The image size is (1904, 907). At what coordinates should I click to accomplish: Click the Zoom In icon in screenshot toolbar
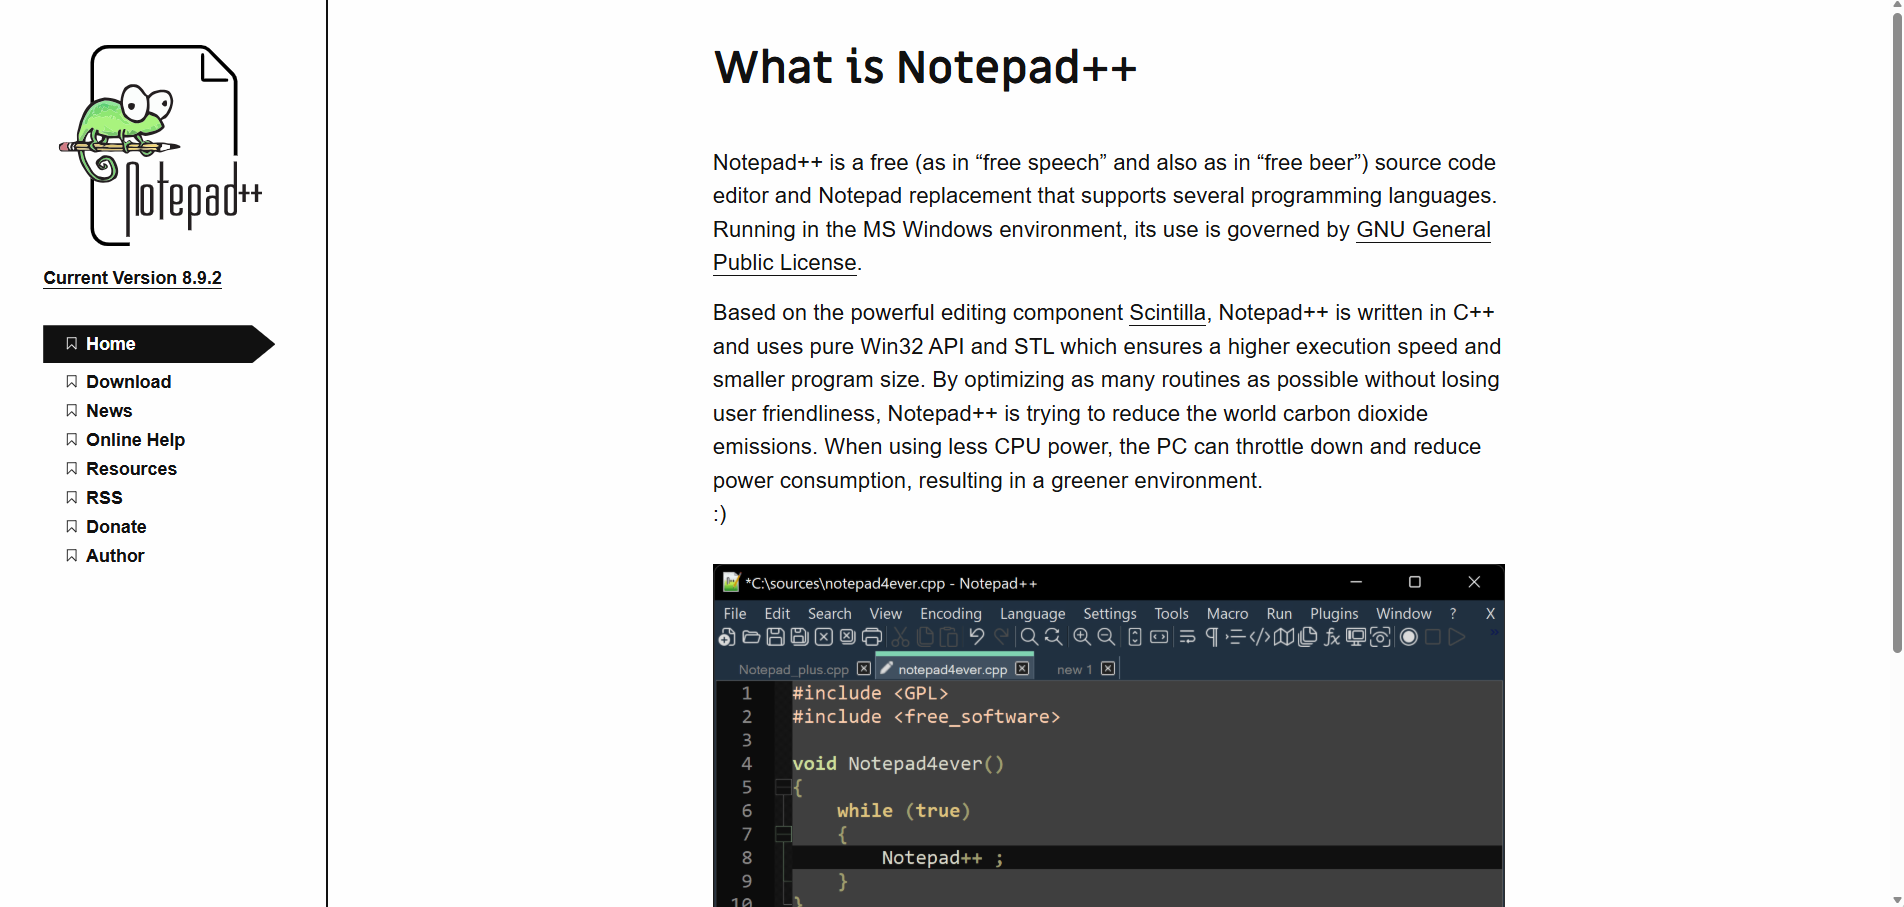click(1082, 637)
